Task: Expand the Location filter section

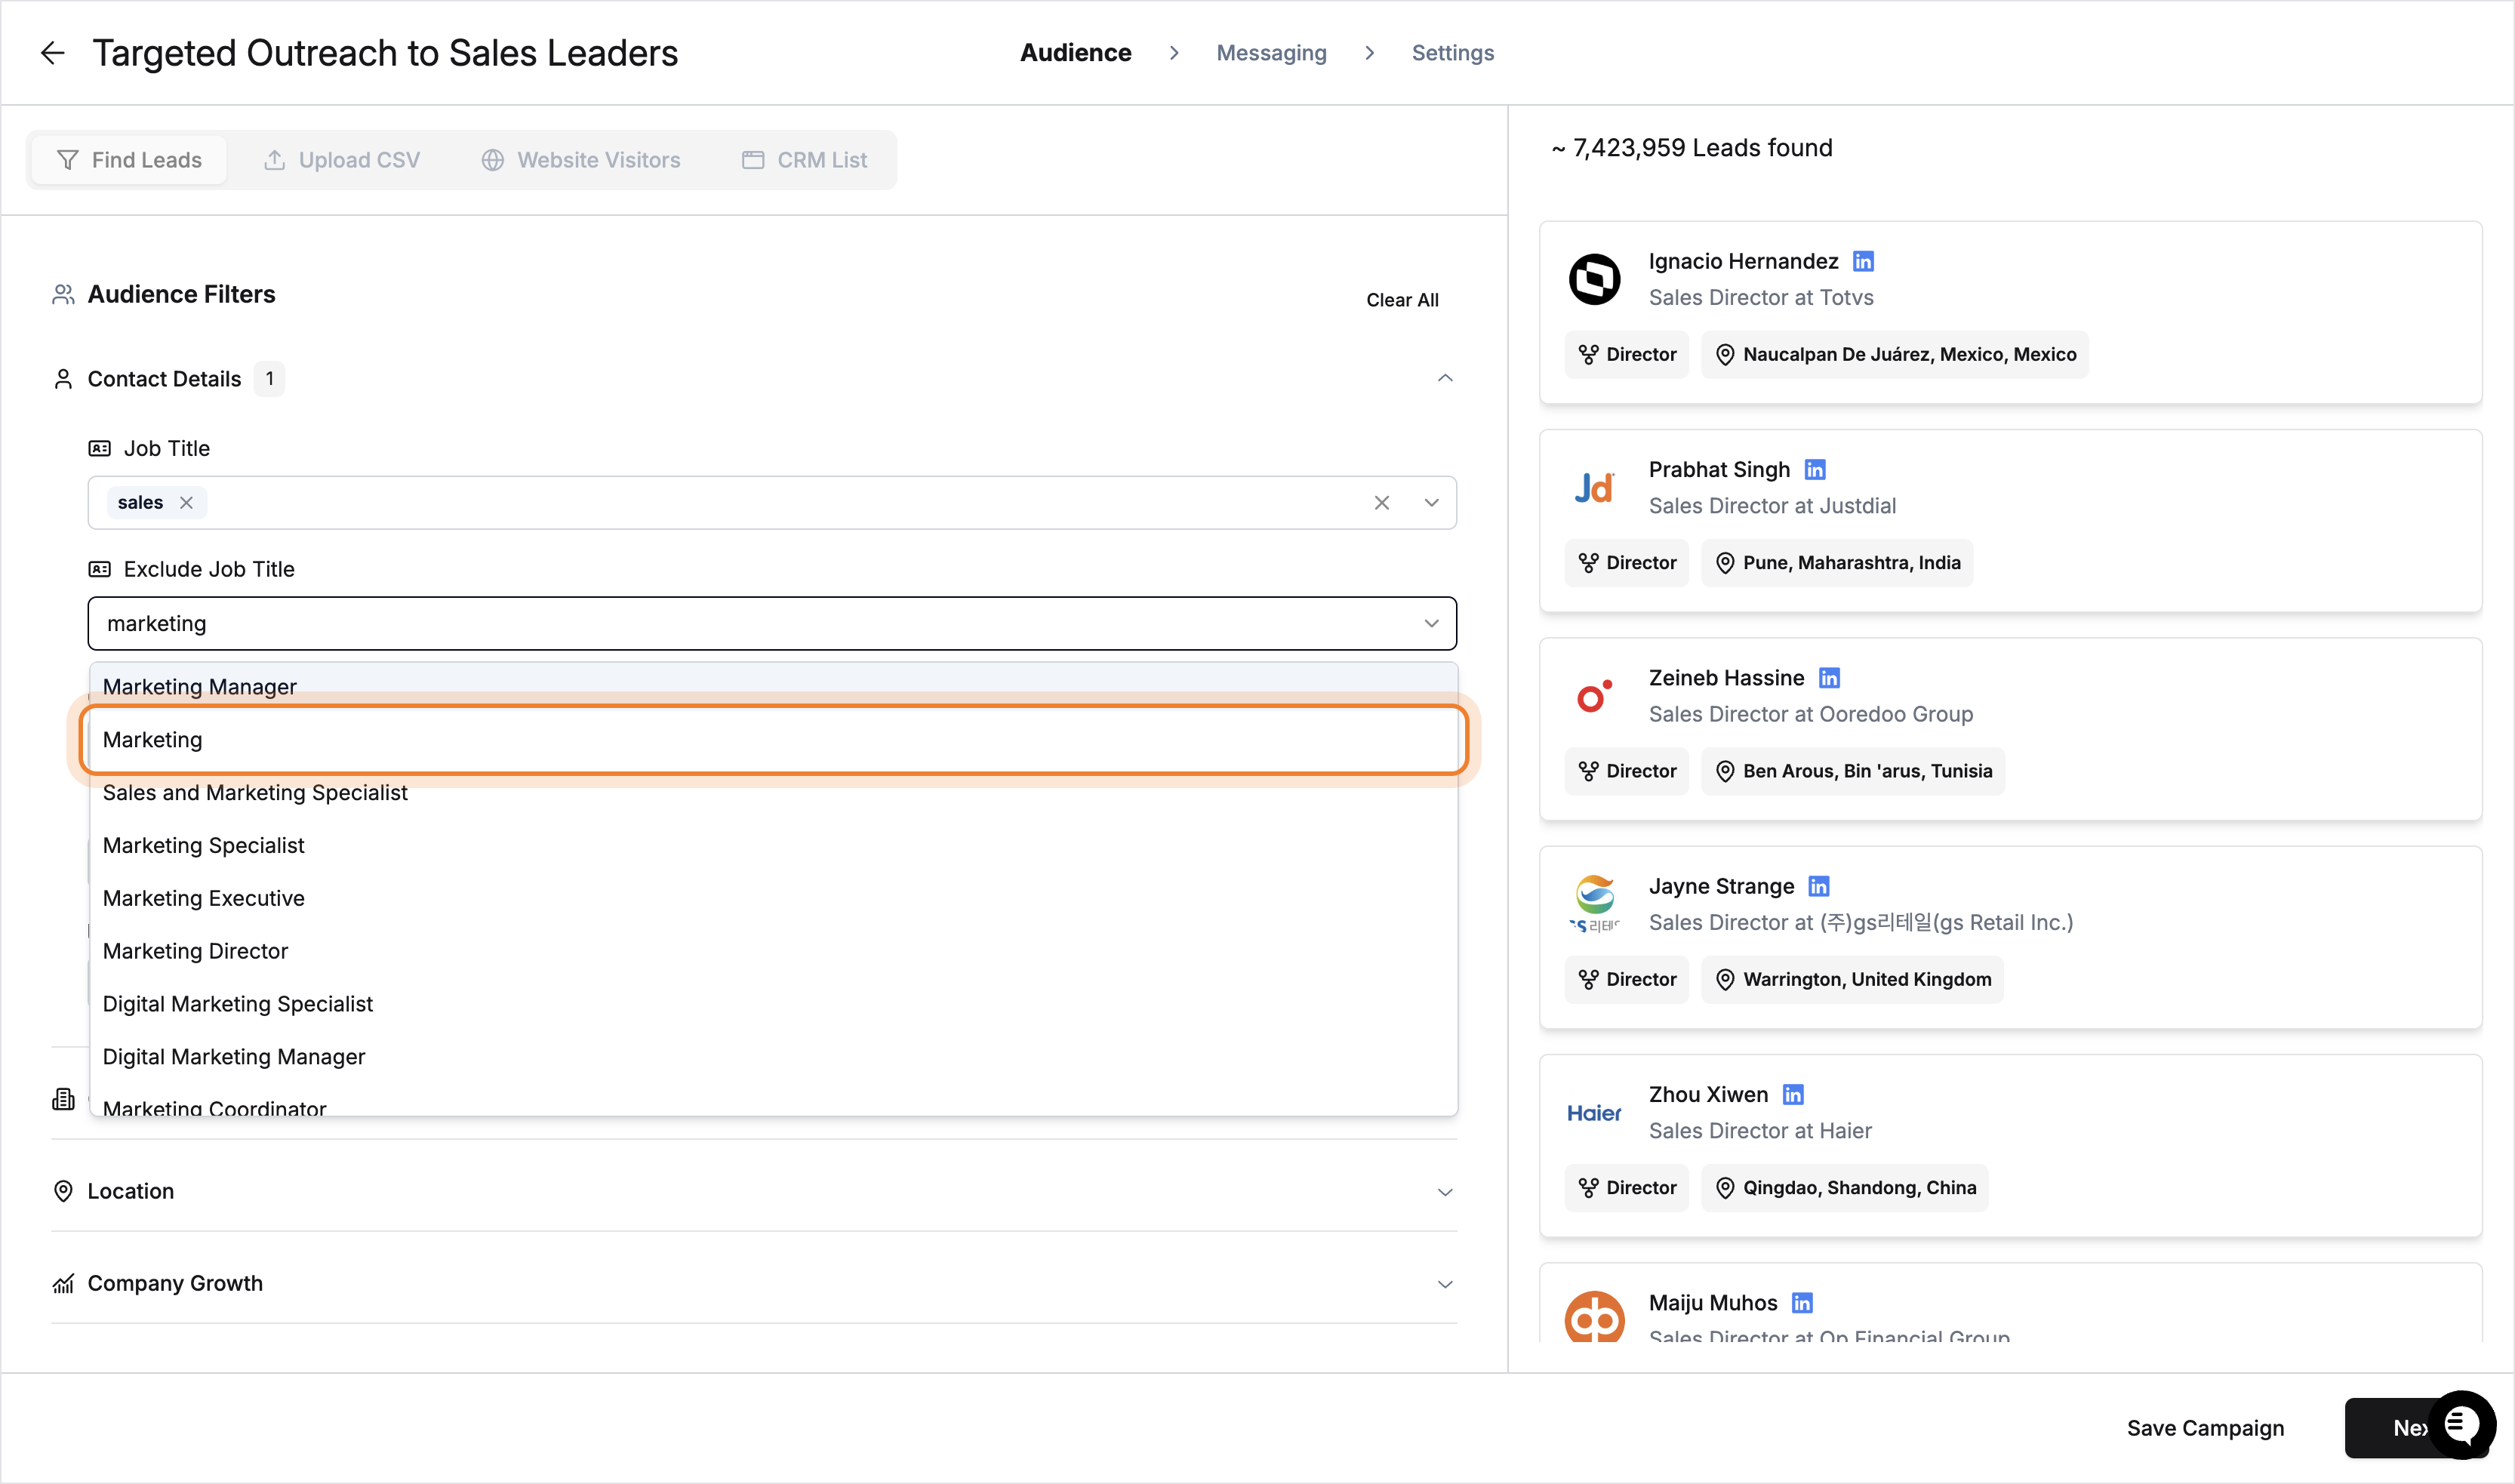Action: tap(1445, 1192)
